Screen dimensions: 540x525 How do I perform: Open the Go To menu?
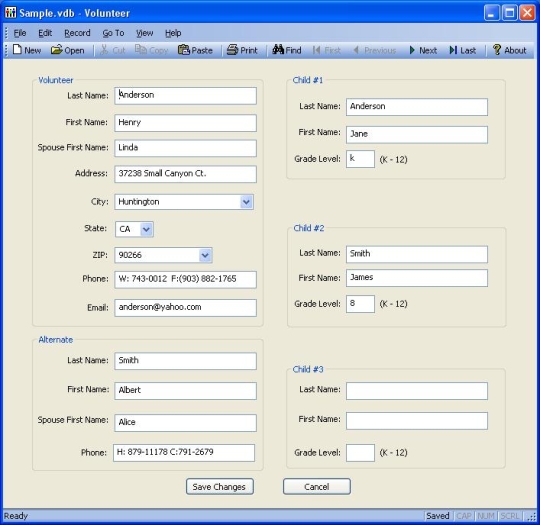(113, 33)
